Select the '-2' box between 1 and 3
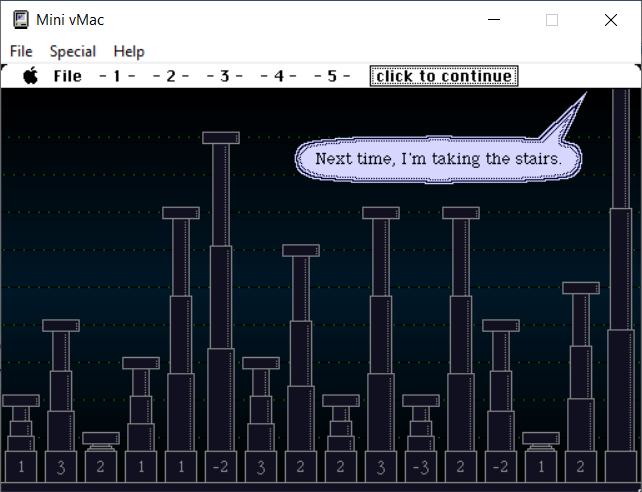642x492 pixels. tap(221, 467)
